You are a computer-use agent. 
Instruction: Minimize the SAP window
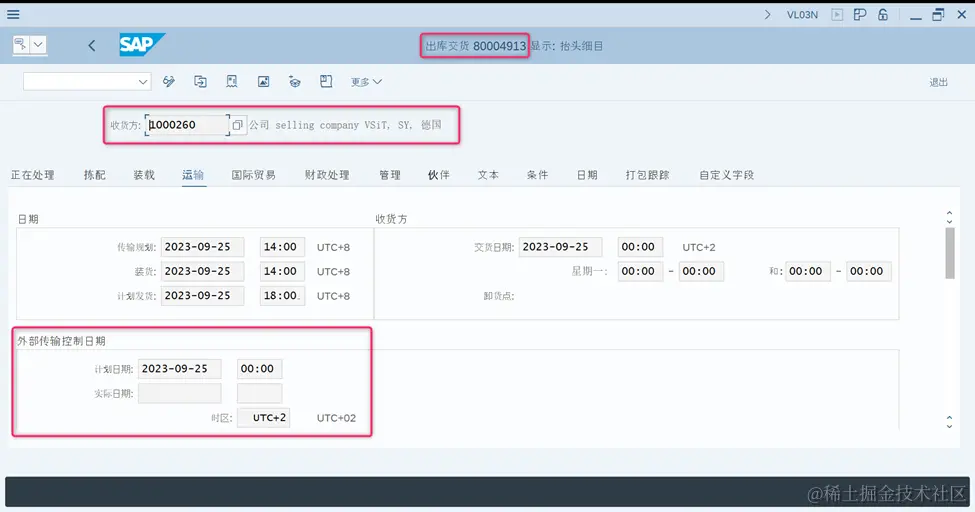click(915, 16)
